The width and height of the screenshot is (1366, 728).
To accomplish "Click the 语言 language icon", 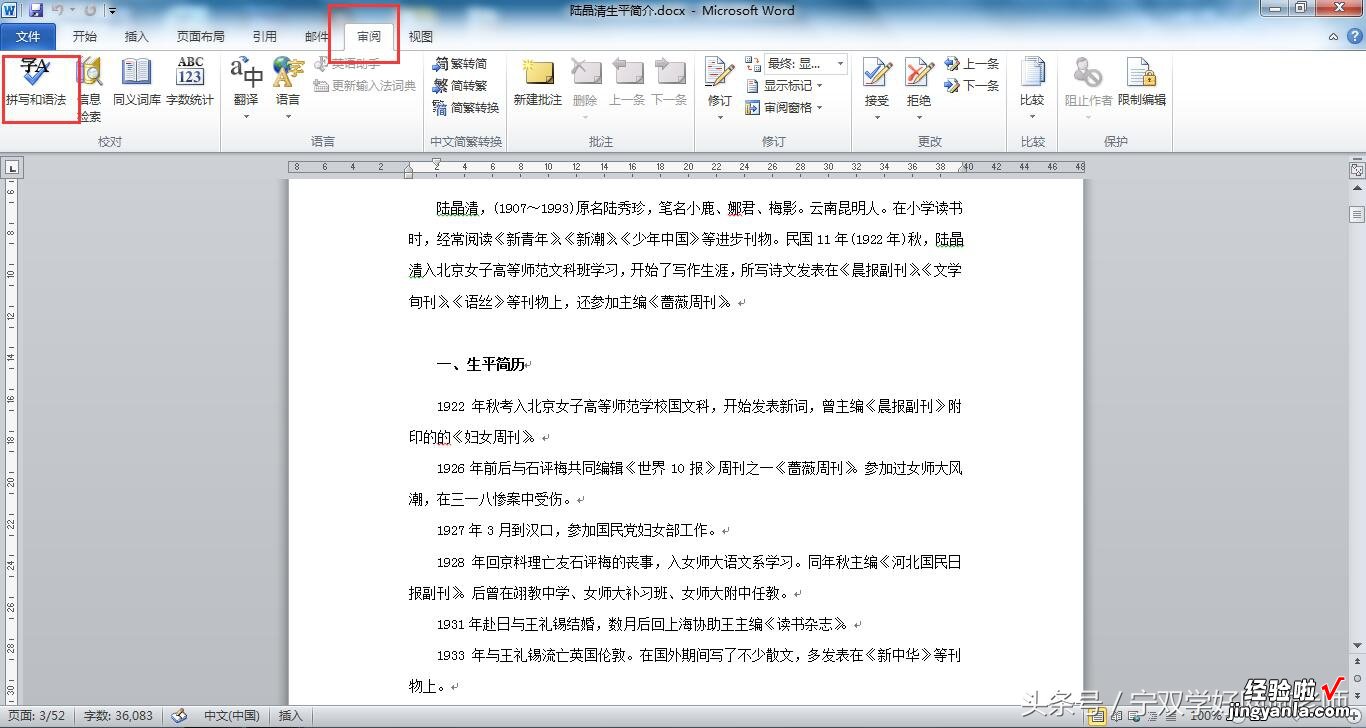I will tap(288, 74).
